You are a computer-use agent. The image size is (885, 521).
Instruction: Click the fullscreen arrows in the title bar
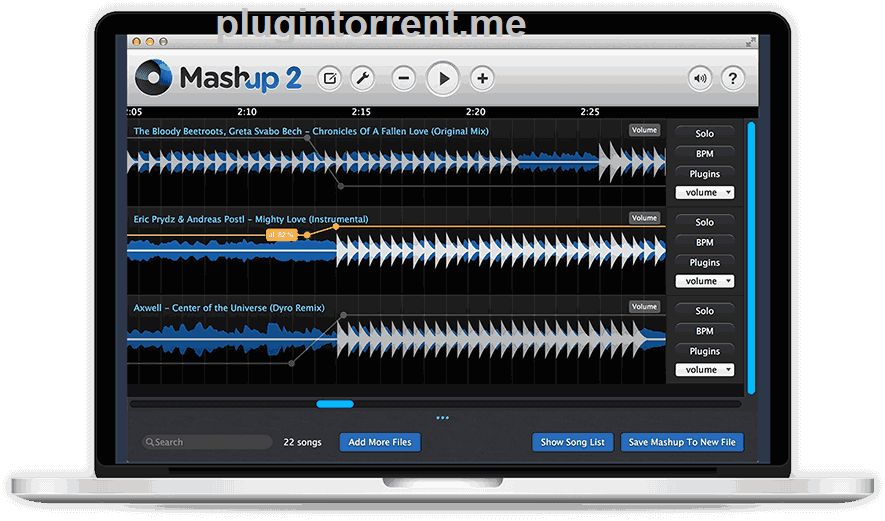[750, 42]
